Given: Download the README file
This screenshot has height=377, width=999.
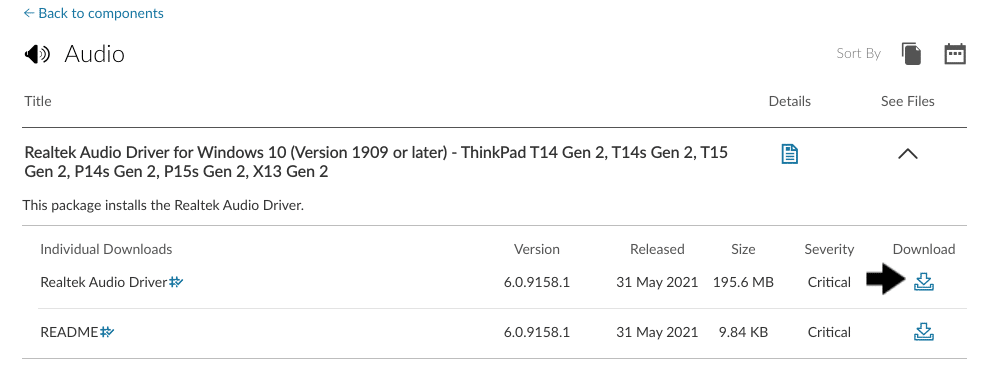Looking at the screenshot, I should [924, 332].
